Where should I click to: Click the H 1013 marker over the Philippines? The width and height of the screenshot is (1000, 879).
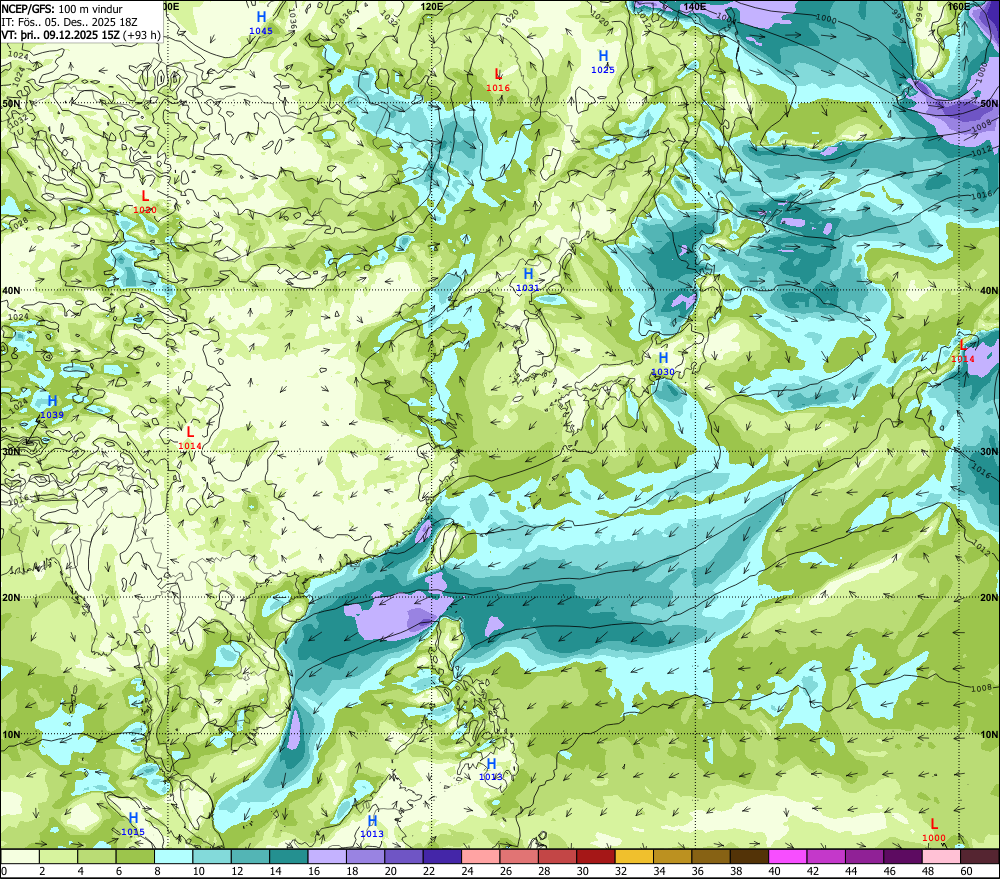(x=491, y=769)
